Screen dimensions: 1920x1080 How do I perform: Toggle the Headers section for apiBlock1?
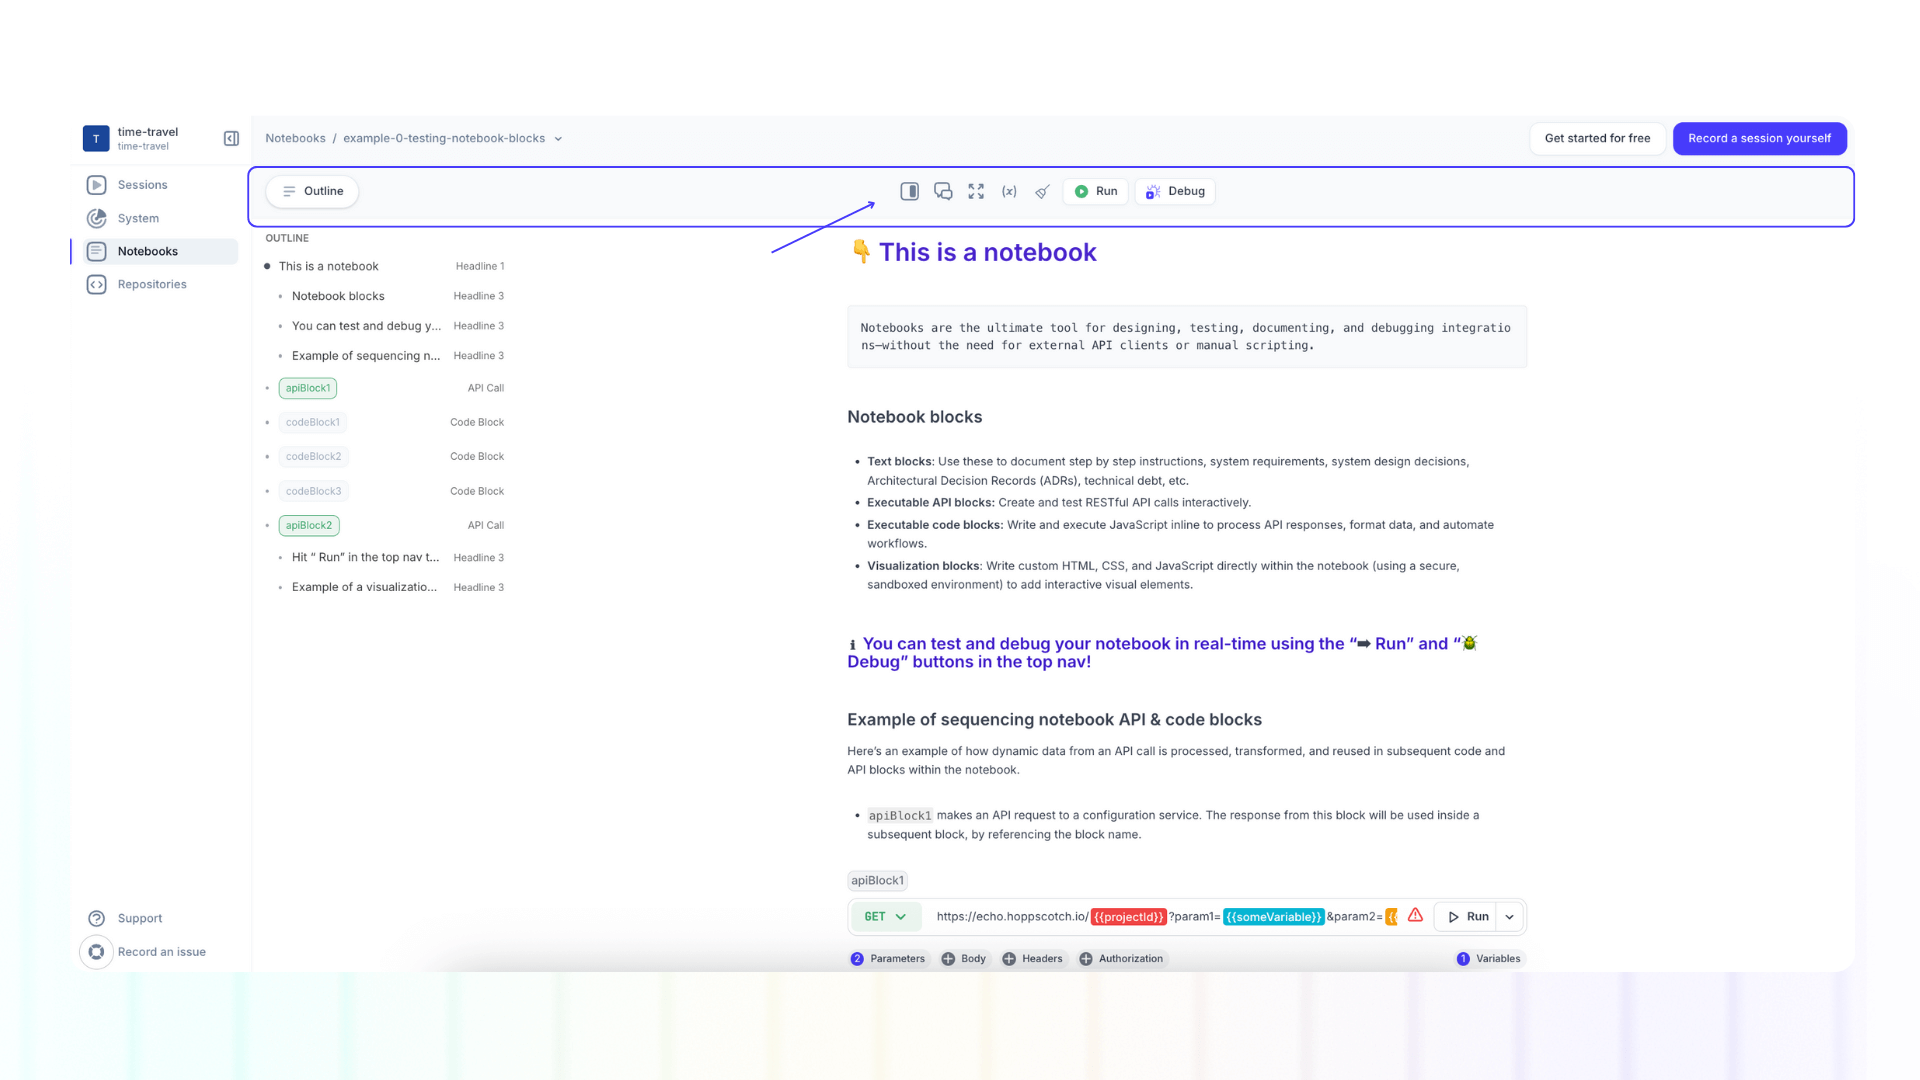(x=1032, y=958)
